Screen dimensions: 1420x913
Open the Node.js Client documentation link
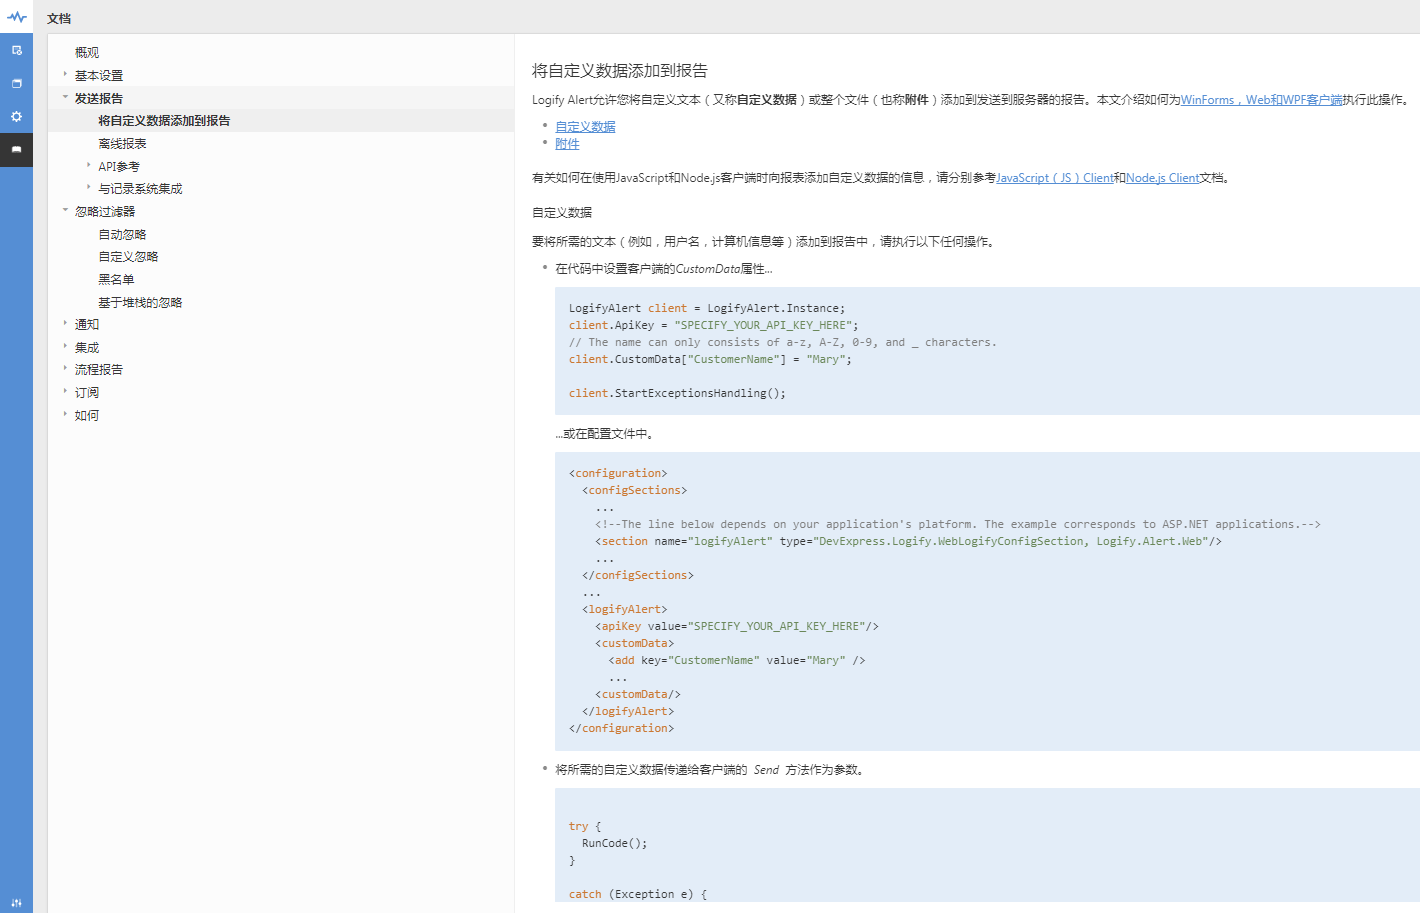click(1162, 178)
